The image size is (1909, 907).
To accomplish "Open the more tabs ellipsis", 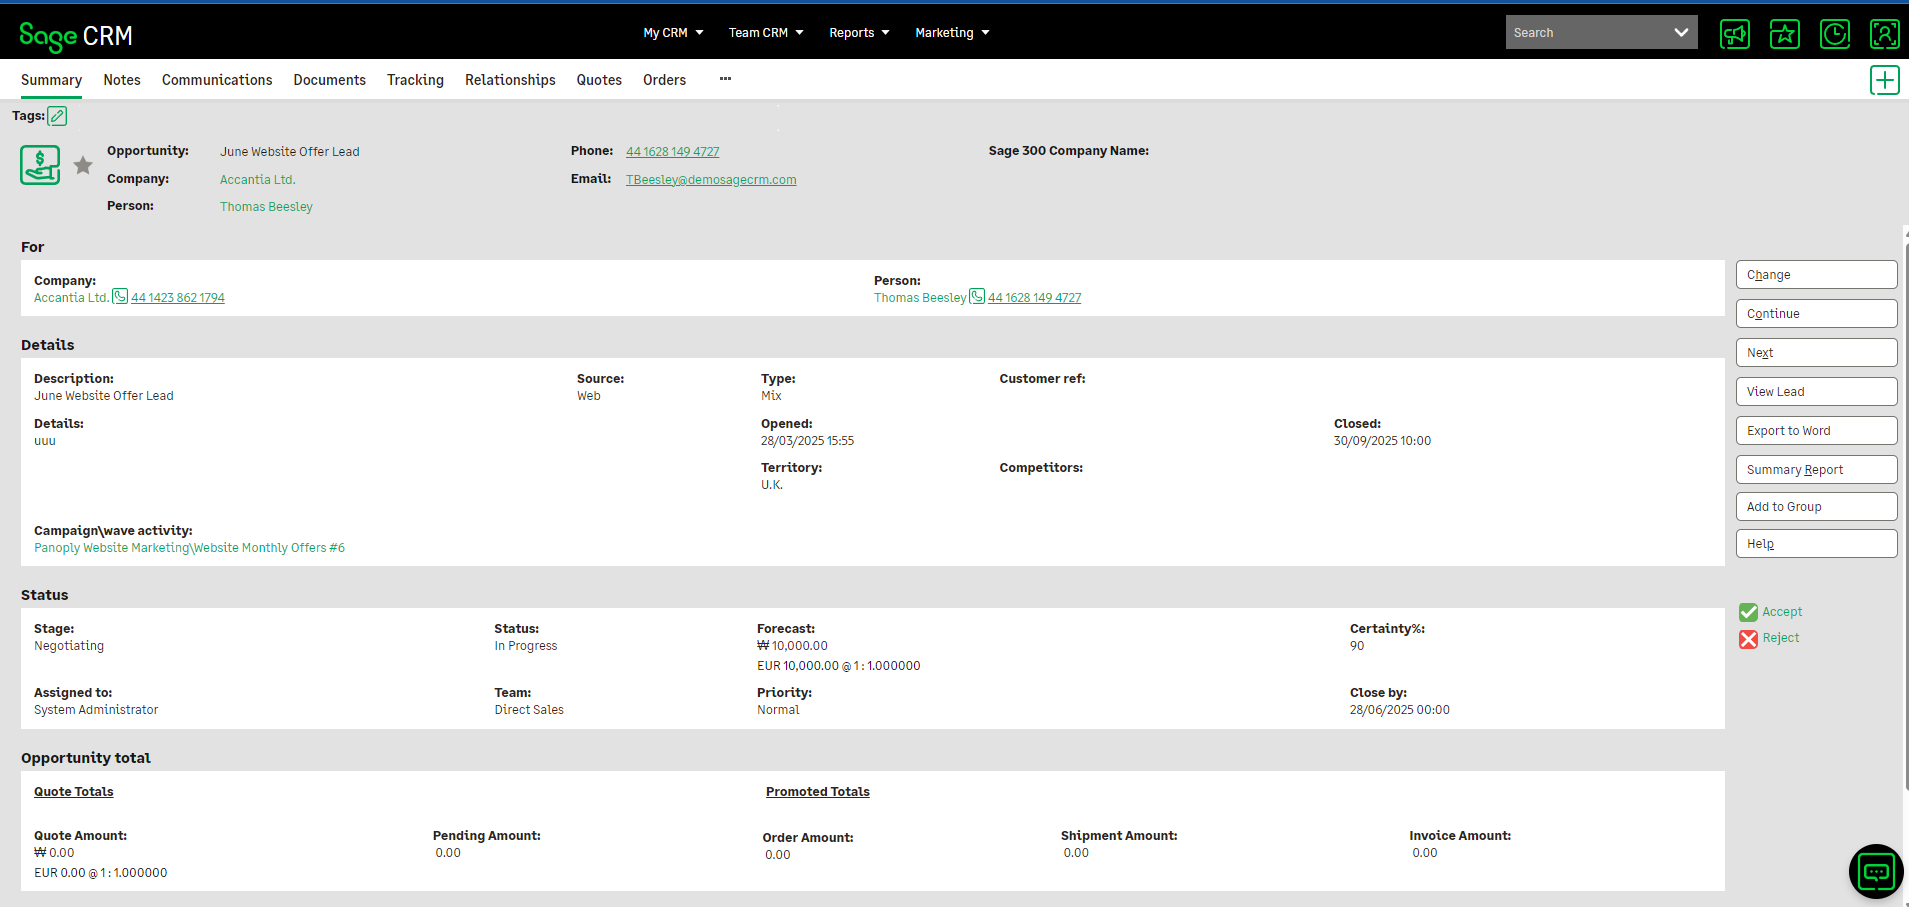I will point(725,79).
